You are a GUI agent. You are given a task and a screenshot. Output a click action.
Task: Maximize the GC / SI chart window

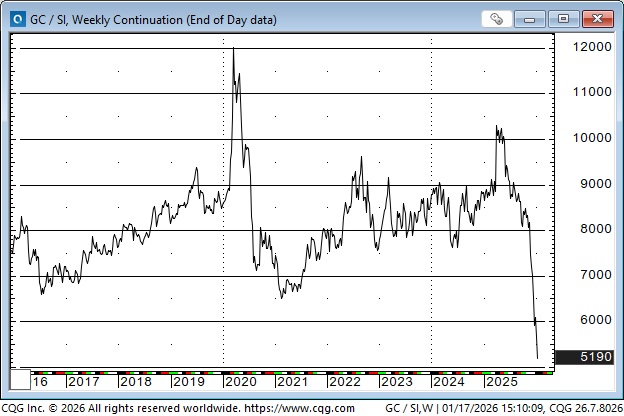coord(563,19)
